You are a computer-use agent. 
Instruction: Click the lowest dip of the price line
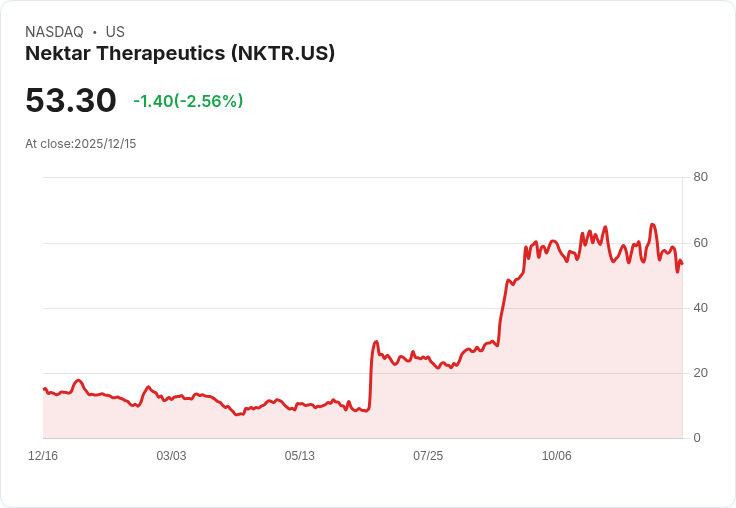(x=237, y=414)
